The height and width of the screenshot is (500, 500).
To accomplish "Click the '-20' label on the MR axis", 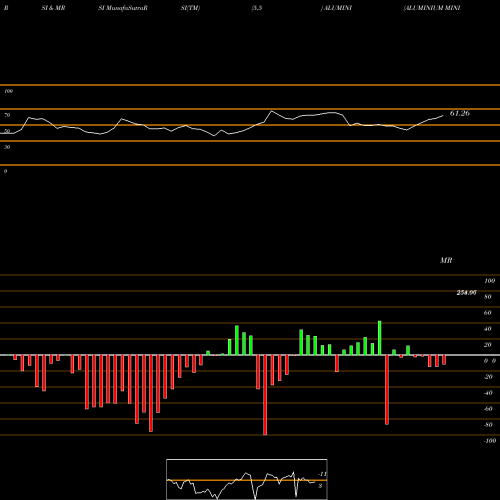I will click(x=488, y=377).
